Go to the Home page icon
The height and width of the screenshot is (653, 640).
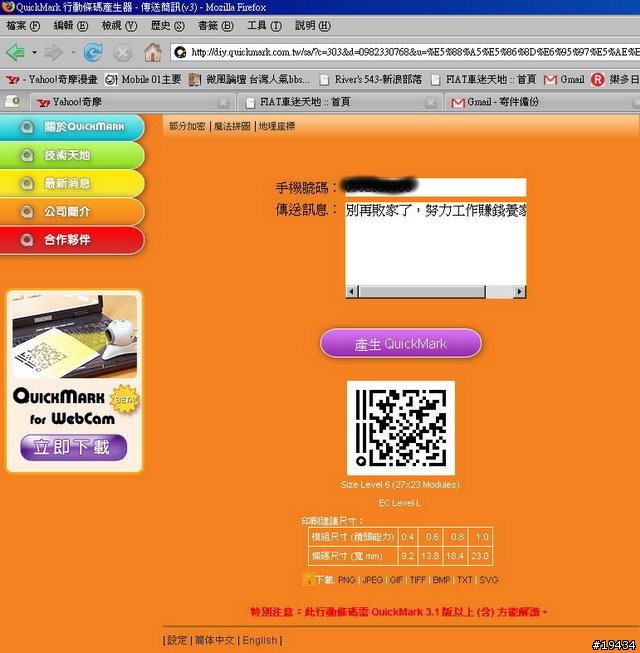pyautogui.click(x=153, y=52)
